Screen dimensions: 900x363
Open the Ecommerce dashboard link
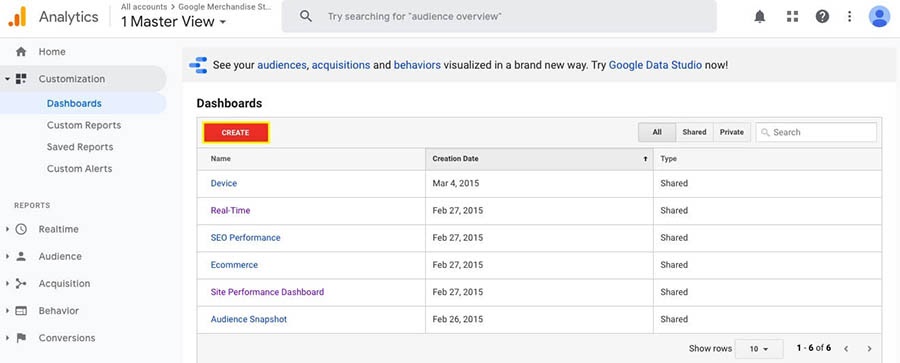(234, 265)
